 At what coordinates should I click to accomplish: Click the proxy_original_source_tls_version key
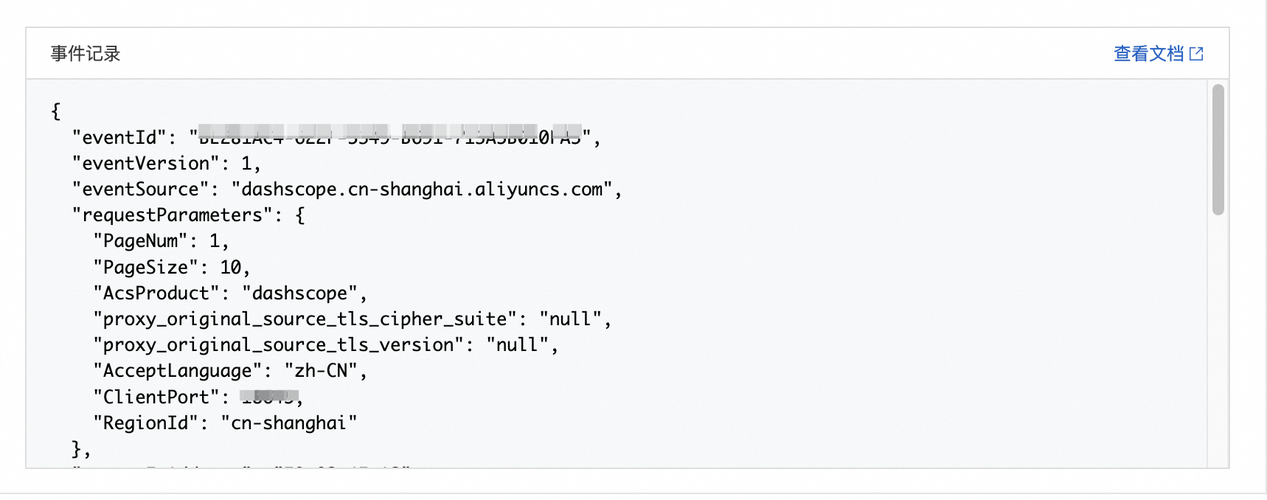(x=279, y=345)
